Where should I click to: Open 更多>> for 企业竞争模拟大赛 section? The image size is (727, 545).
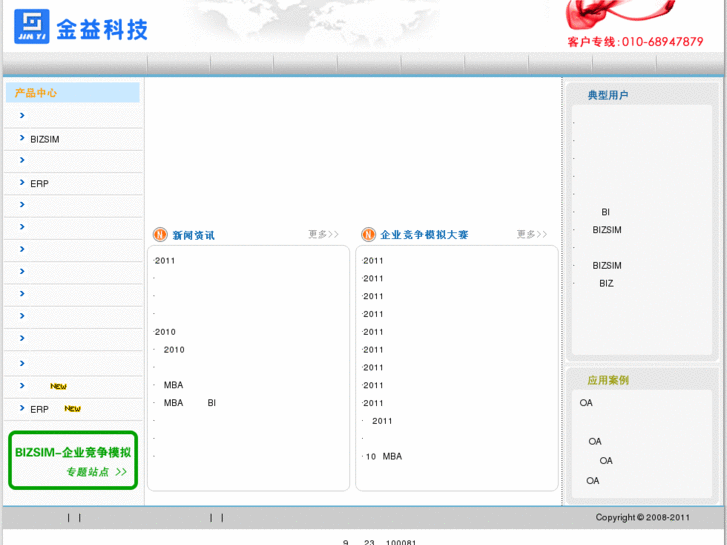point(532,234)
